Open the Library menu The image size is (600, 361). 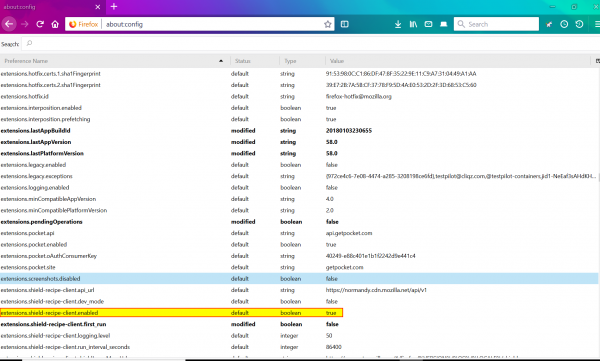tap(413, 24)
